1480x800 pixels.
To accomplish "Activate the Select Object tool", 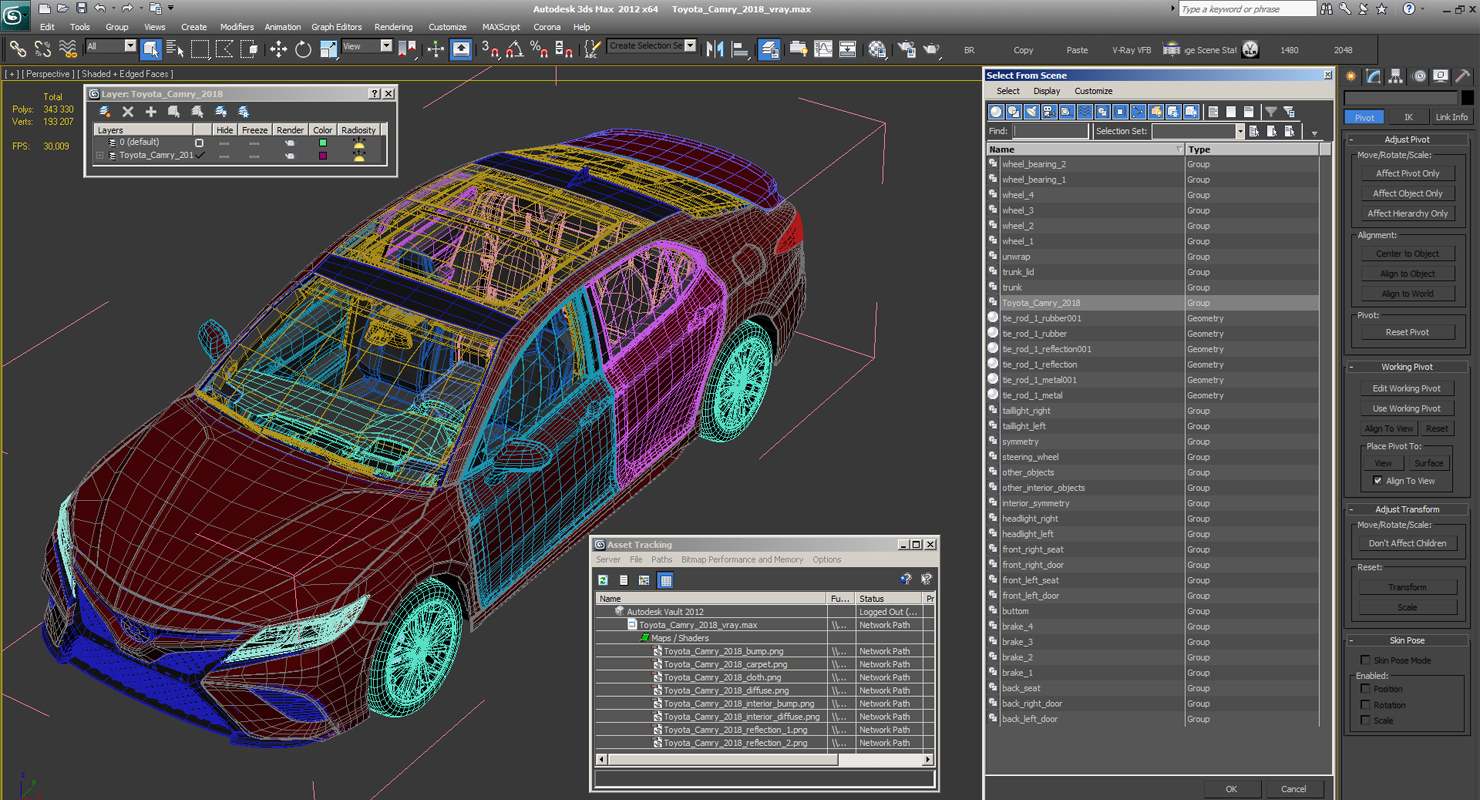I will [150, 49].
